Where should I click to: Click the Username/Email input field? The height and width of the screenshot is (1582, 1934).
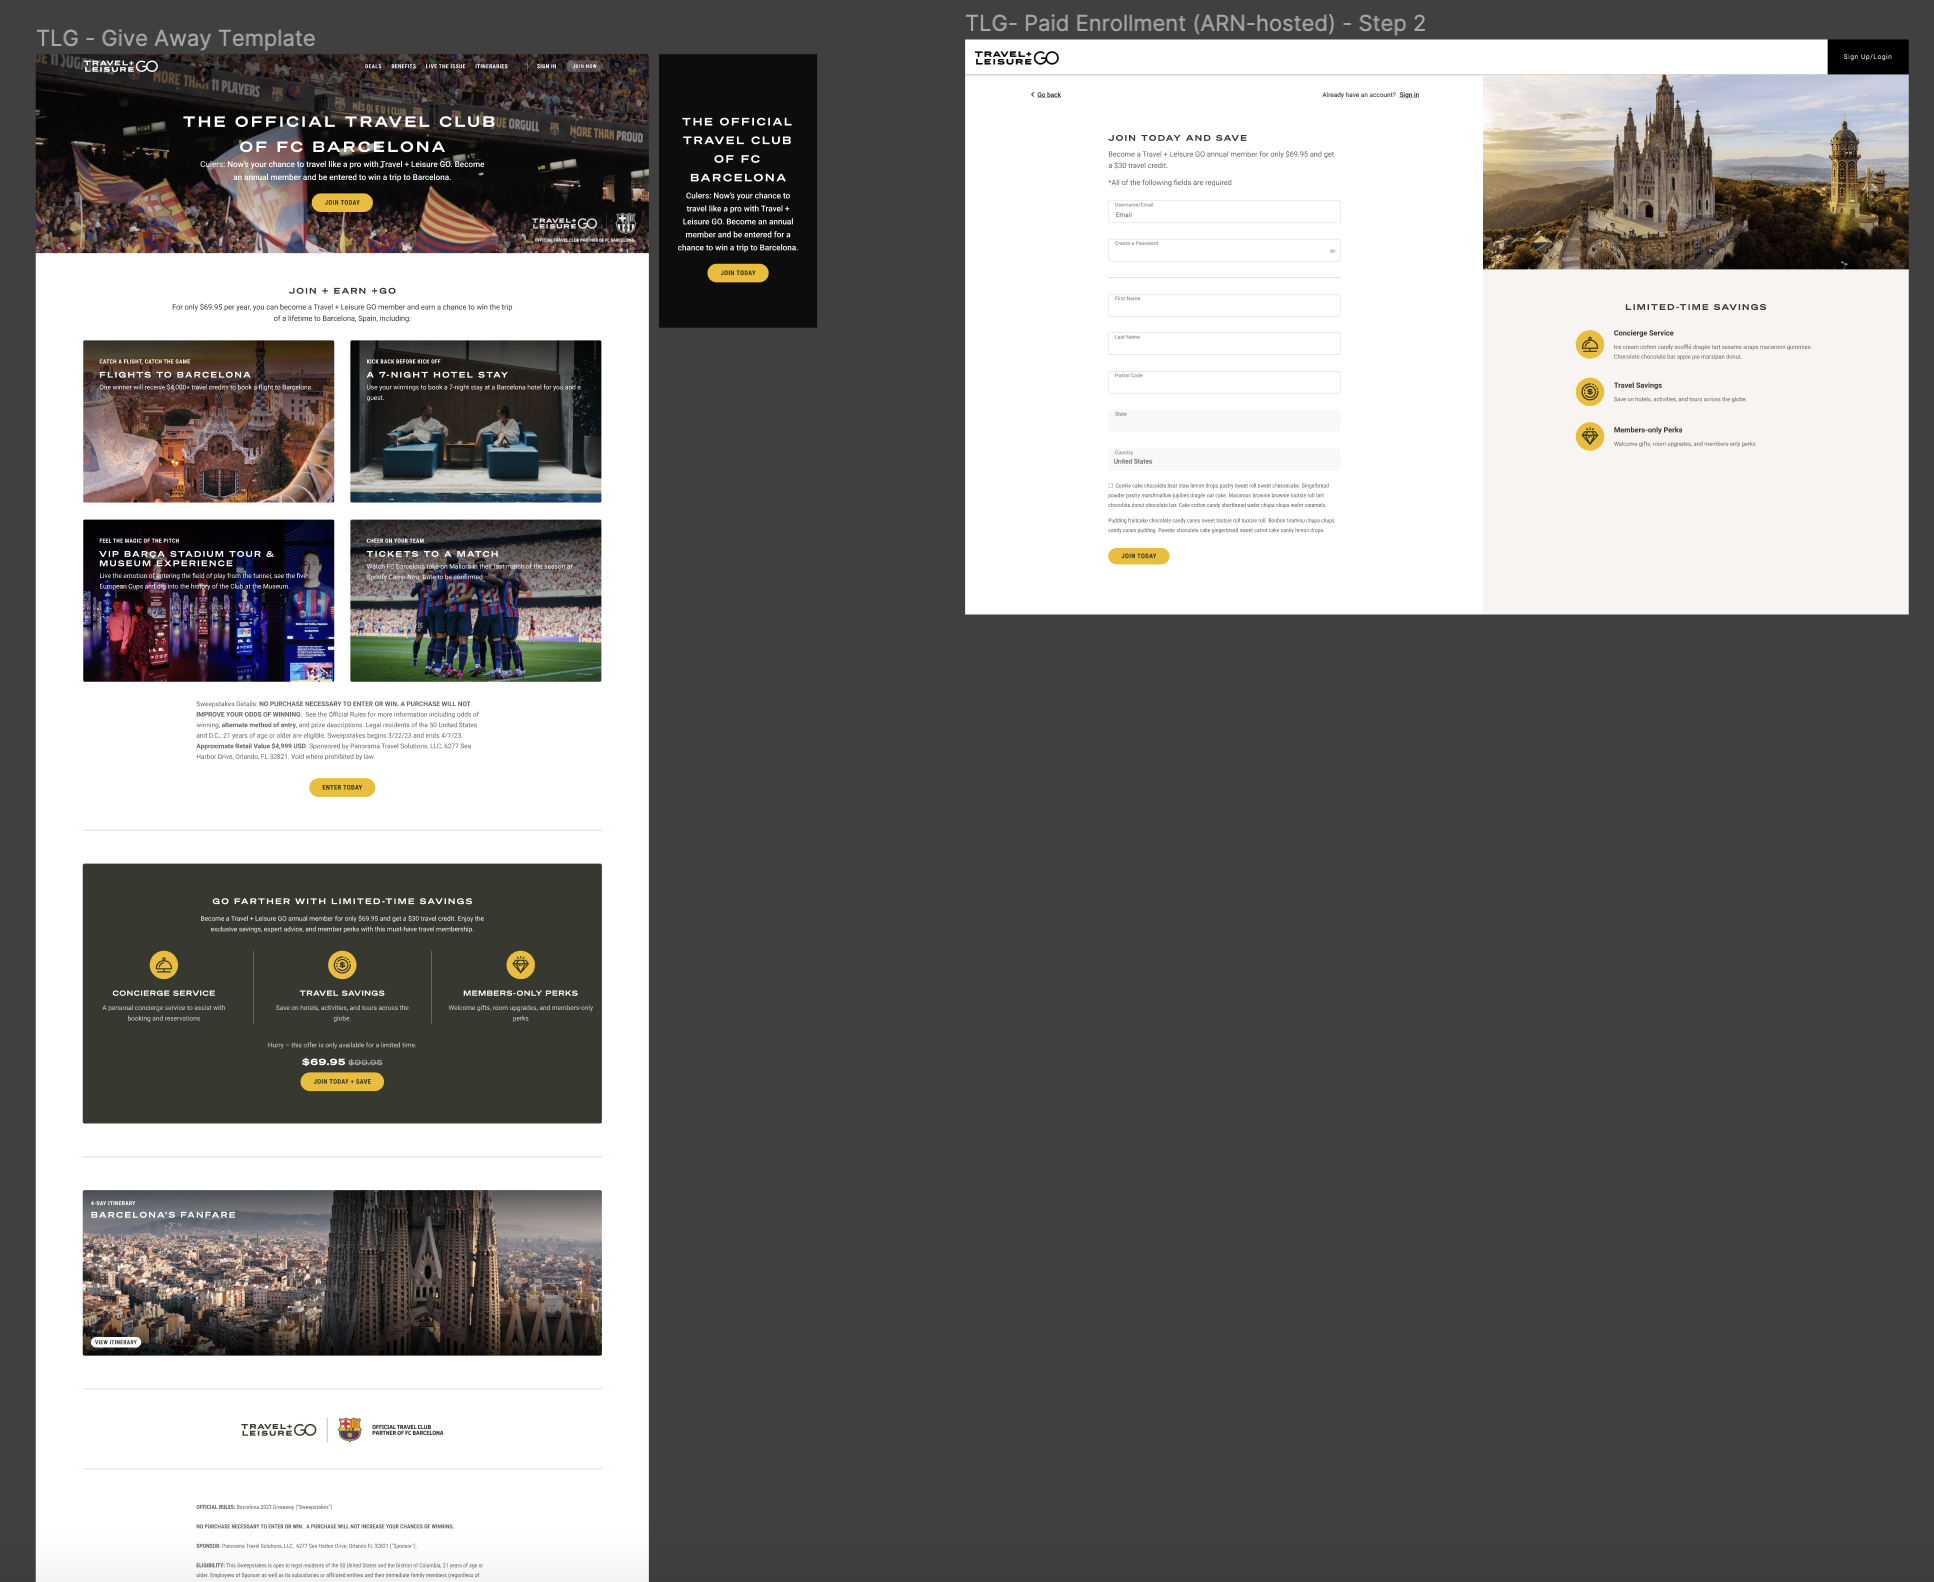[1224, 211]
